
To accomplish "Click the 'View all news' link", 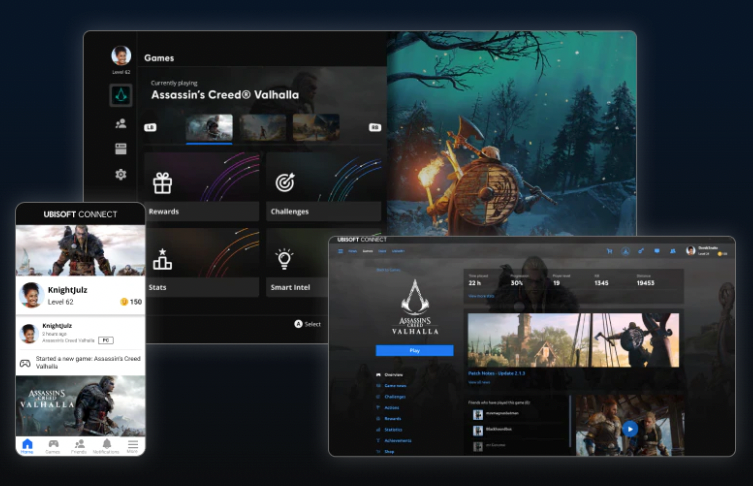I will click(479, 382).
